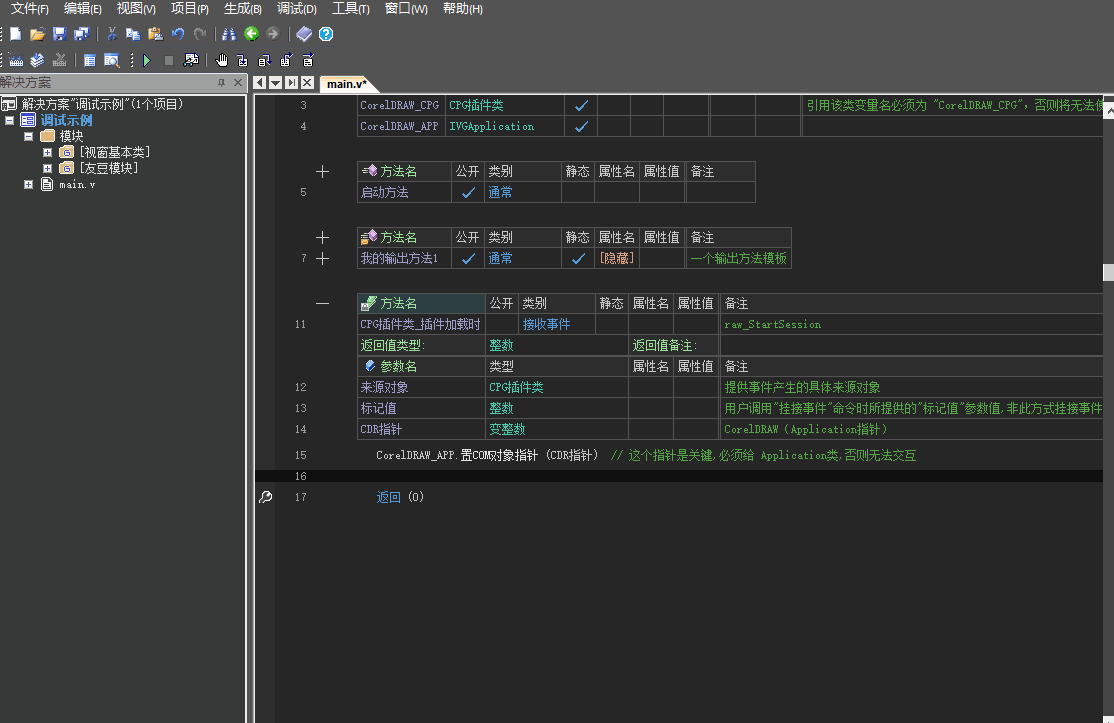Start the run with the green play icon
This screenshot has height=723, width=1114.
pyautogui.click(x=147, y=60)
